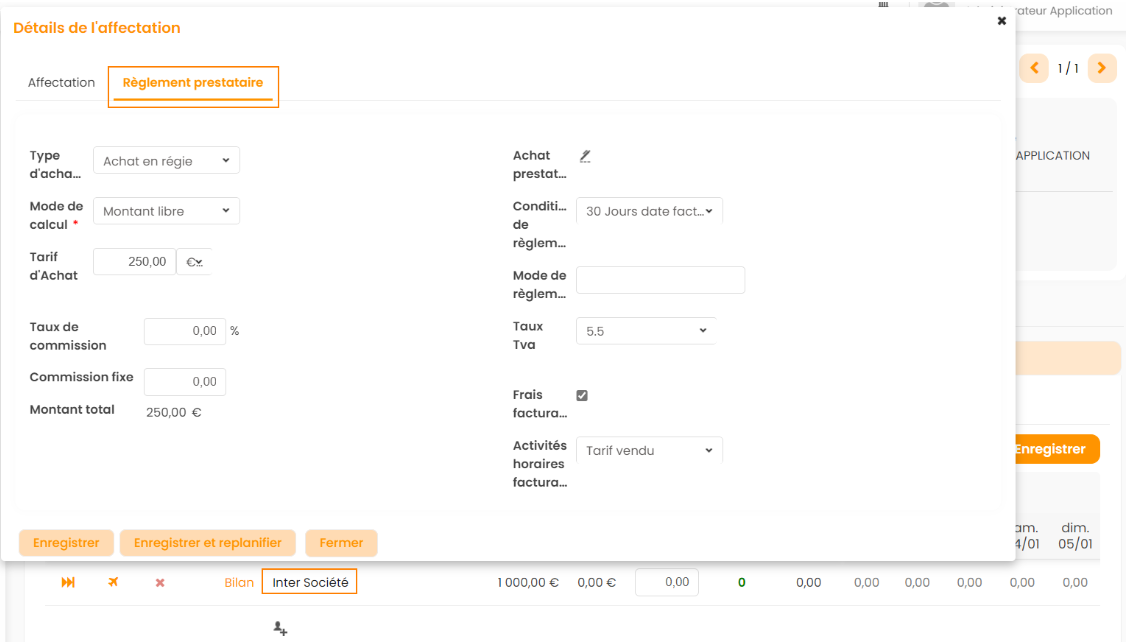Switch to the Affectation tab
Image resolution: width=1126 pixels, height=644 pixels.
tap(61, 83)
